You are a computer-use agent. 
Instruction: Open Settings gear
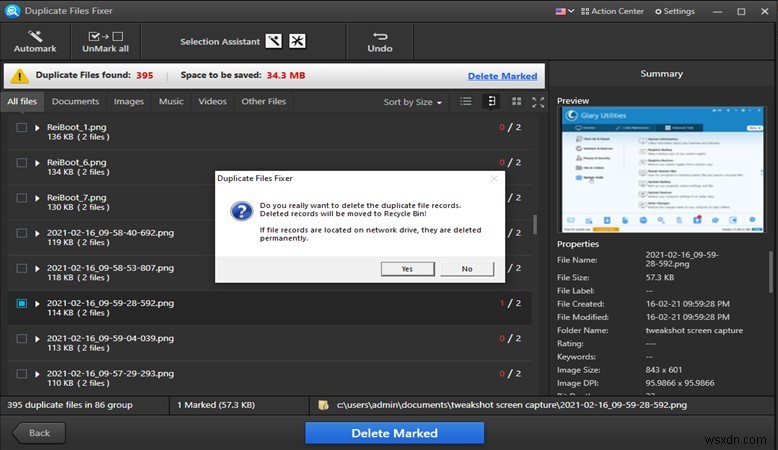[x=675, y=11]
